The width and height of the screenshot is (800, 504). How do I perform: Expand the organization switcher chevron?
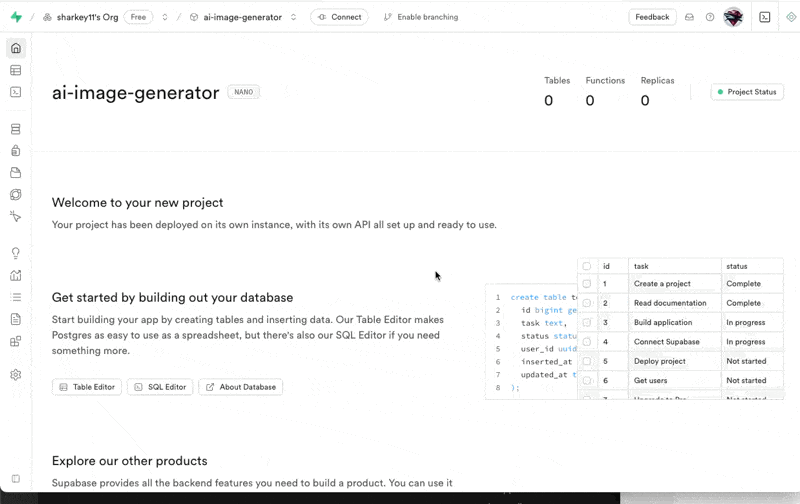tap(165, 17)
